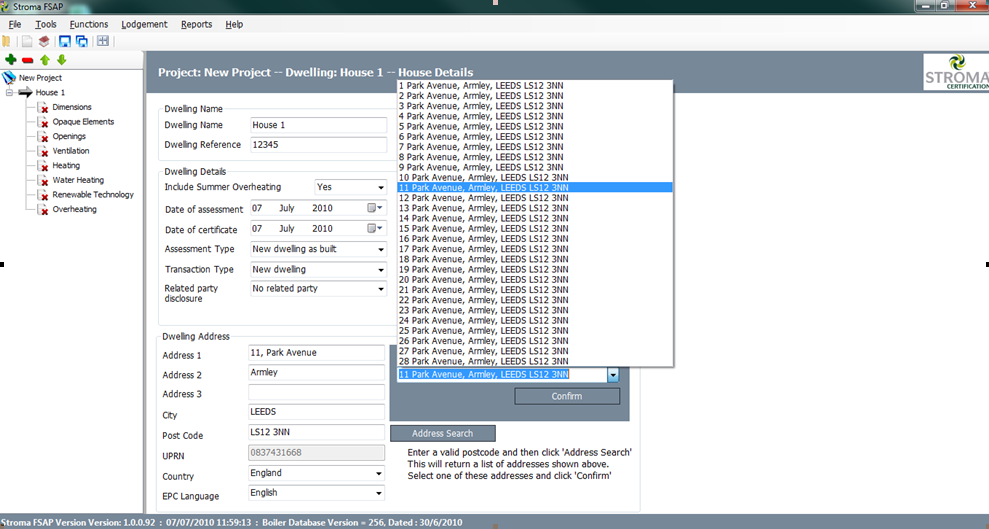Screen dimensions: 989x529
Task: Click the black arrow beside House 1
Action: tap(25, 93)
